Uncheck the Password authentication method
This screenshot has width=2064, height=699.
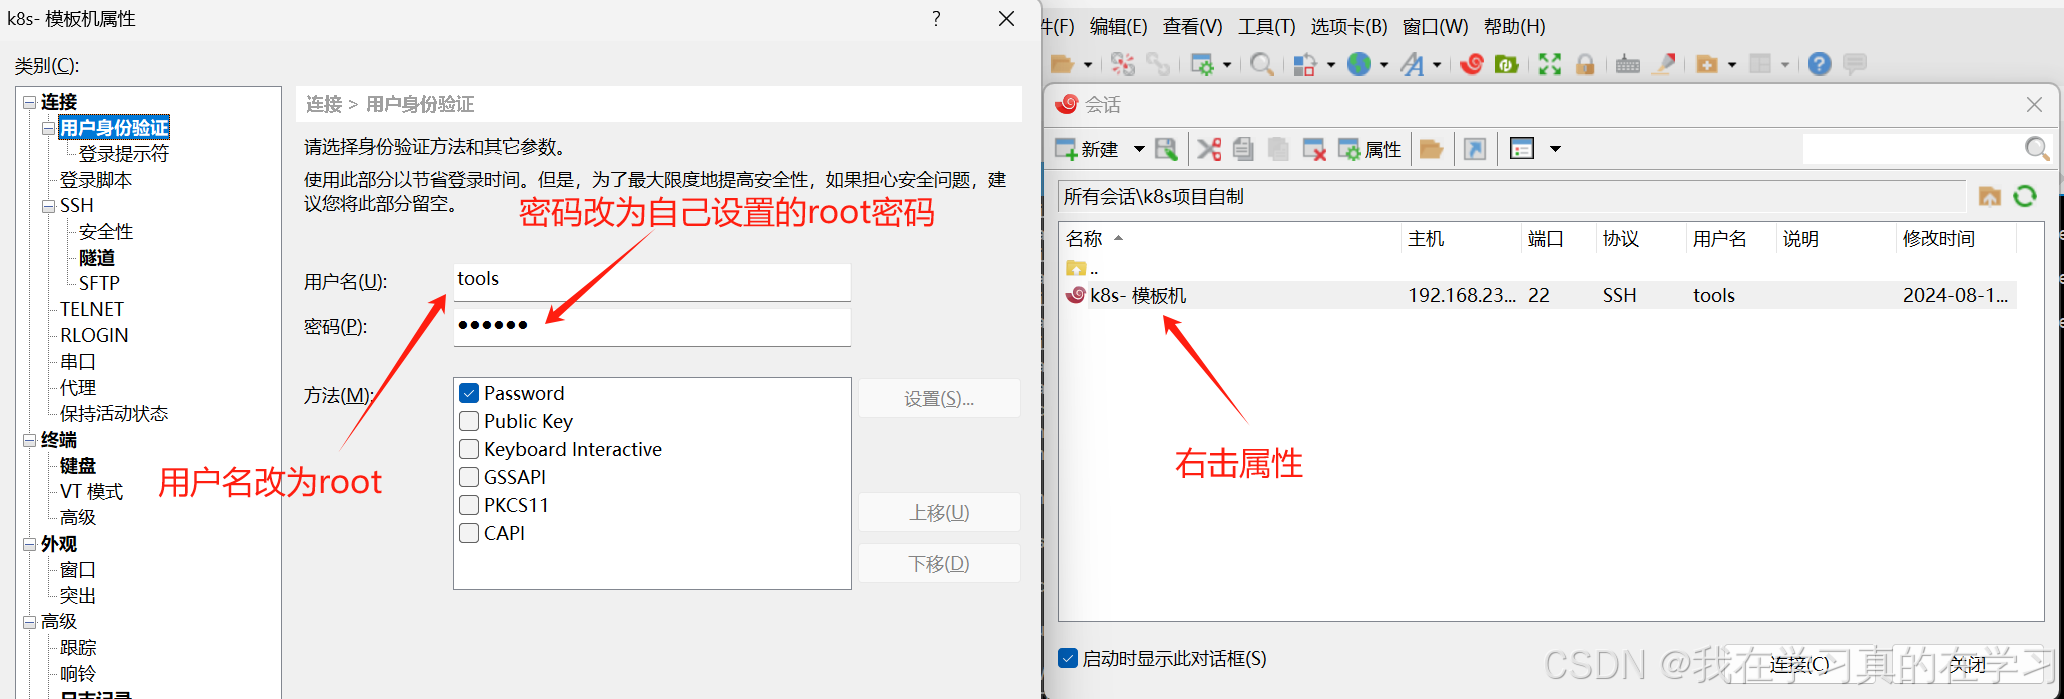coord(469,393)
